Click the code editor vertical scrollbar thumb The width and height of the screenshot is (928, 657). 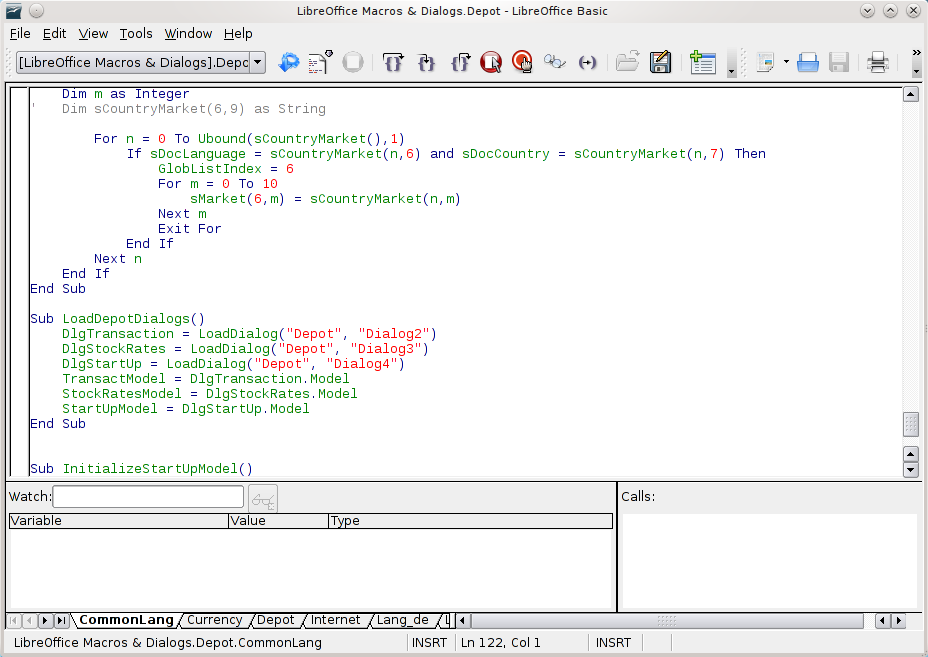pos(911,424)
